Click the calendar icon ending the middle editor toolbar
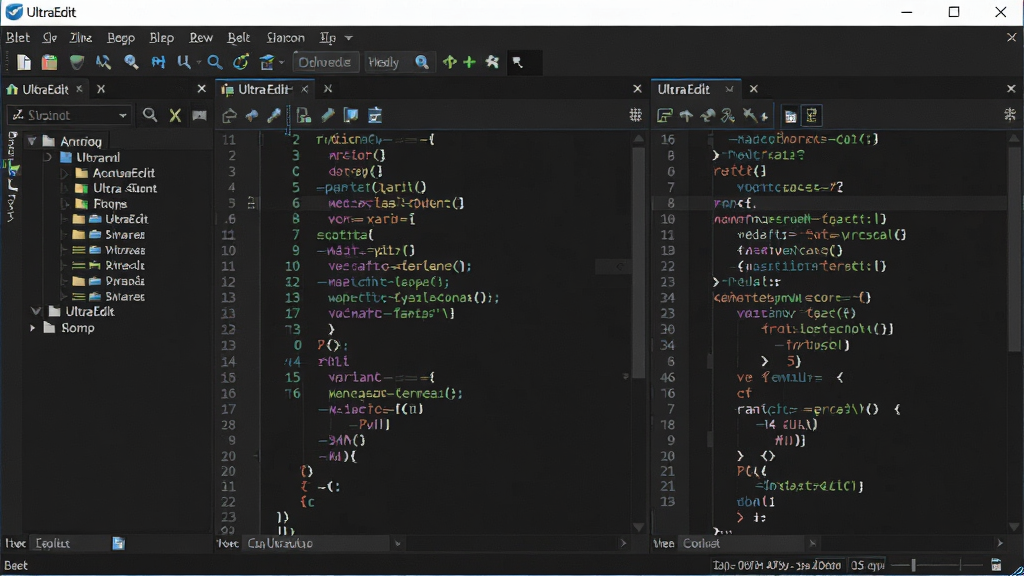Screen dimensions: 1024x576 [375, 116]
